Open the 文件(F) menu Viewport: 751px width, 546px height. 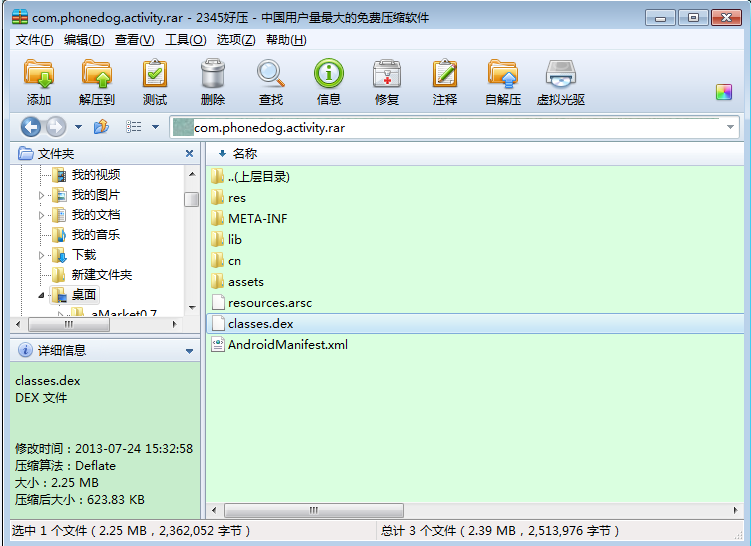coord(34,40)
